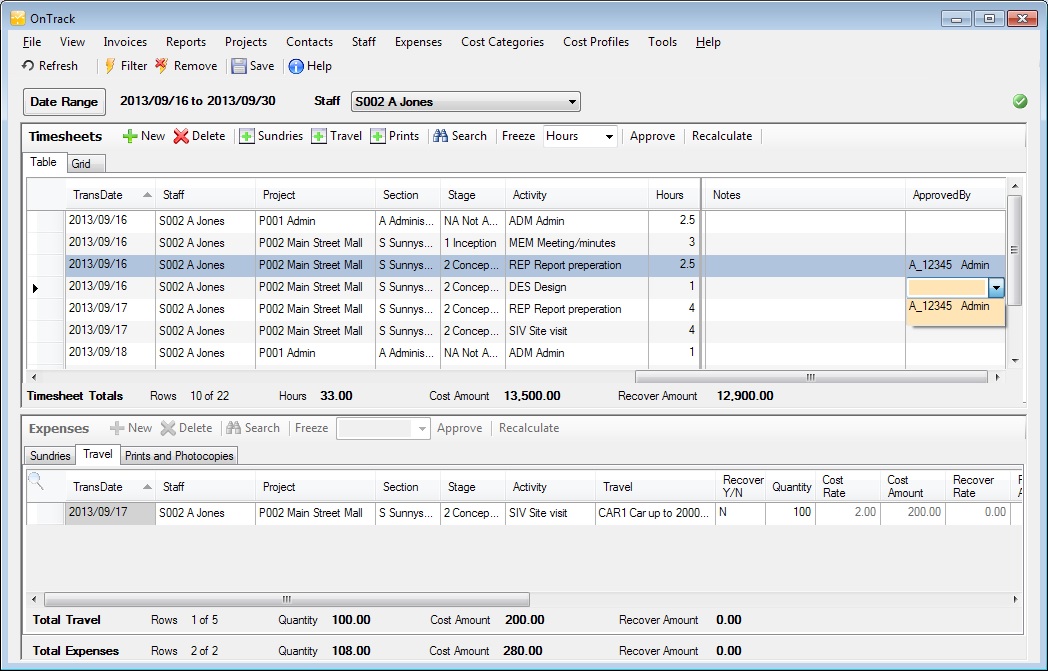Create a new timesheet entry
Viewport: 1048px width, 671px height.
[143, 136]
